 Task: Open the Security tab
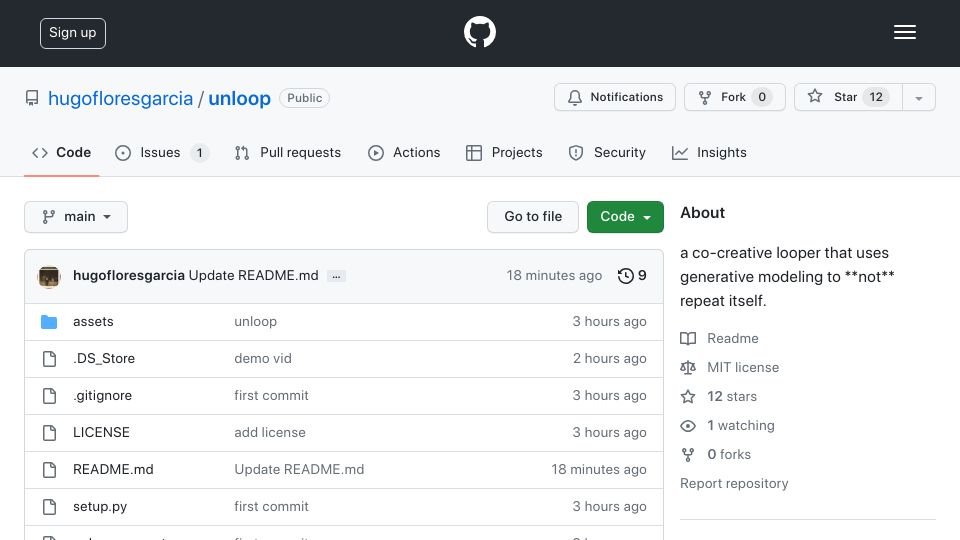coord(607,152)
